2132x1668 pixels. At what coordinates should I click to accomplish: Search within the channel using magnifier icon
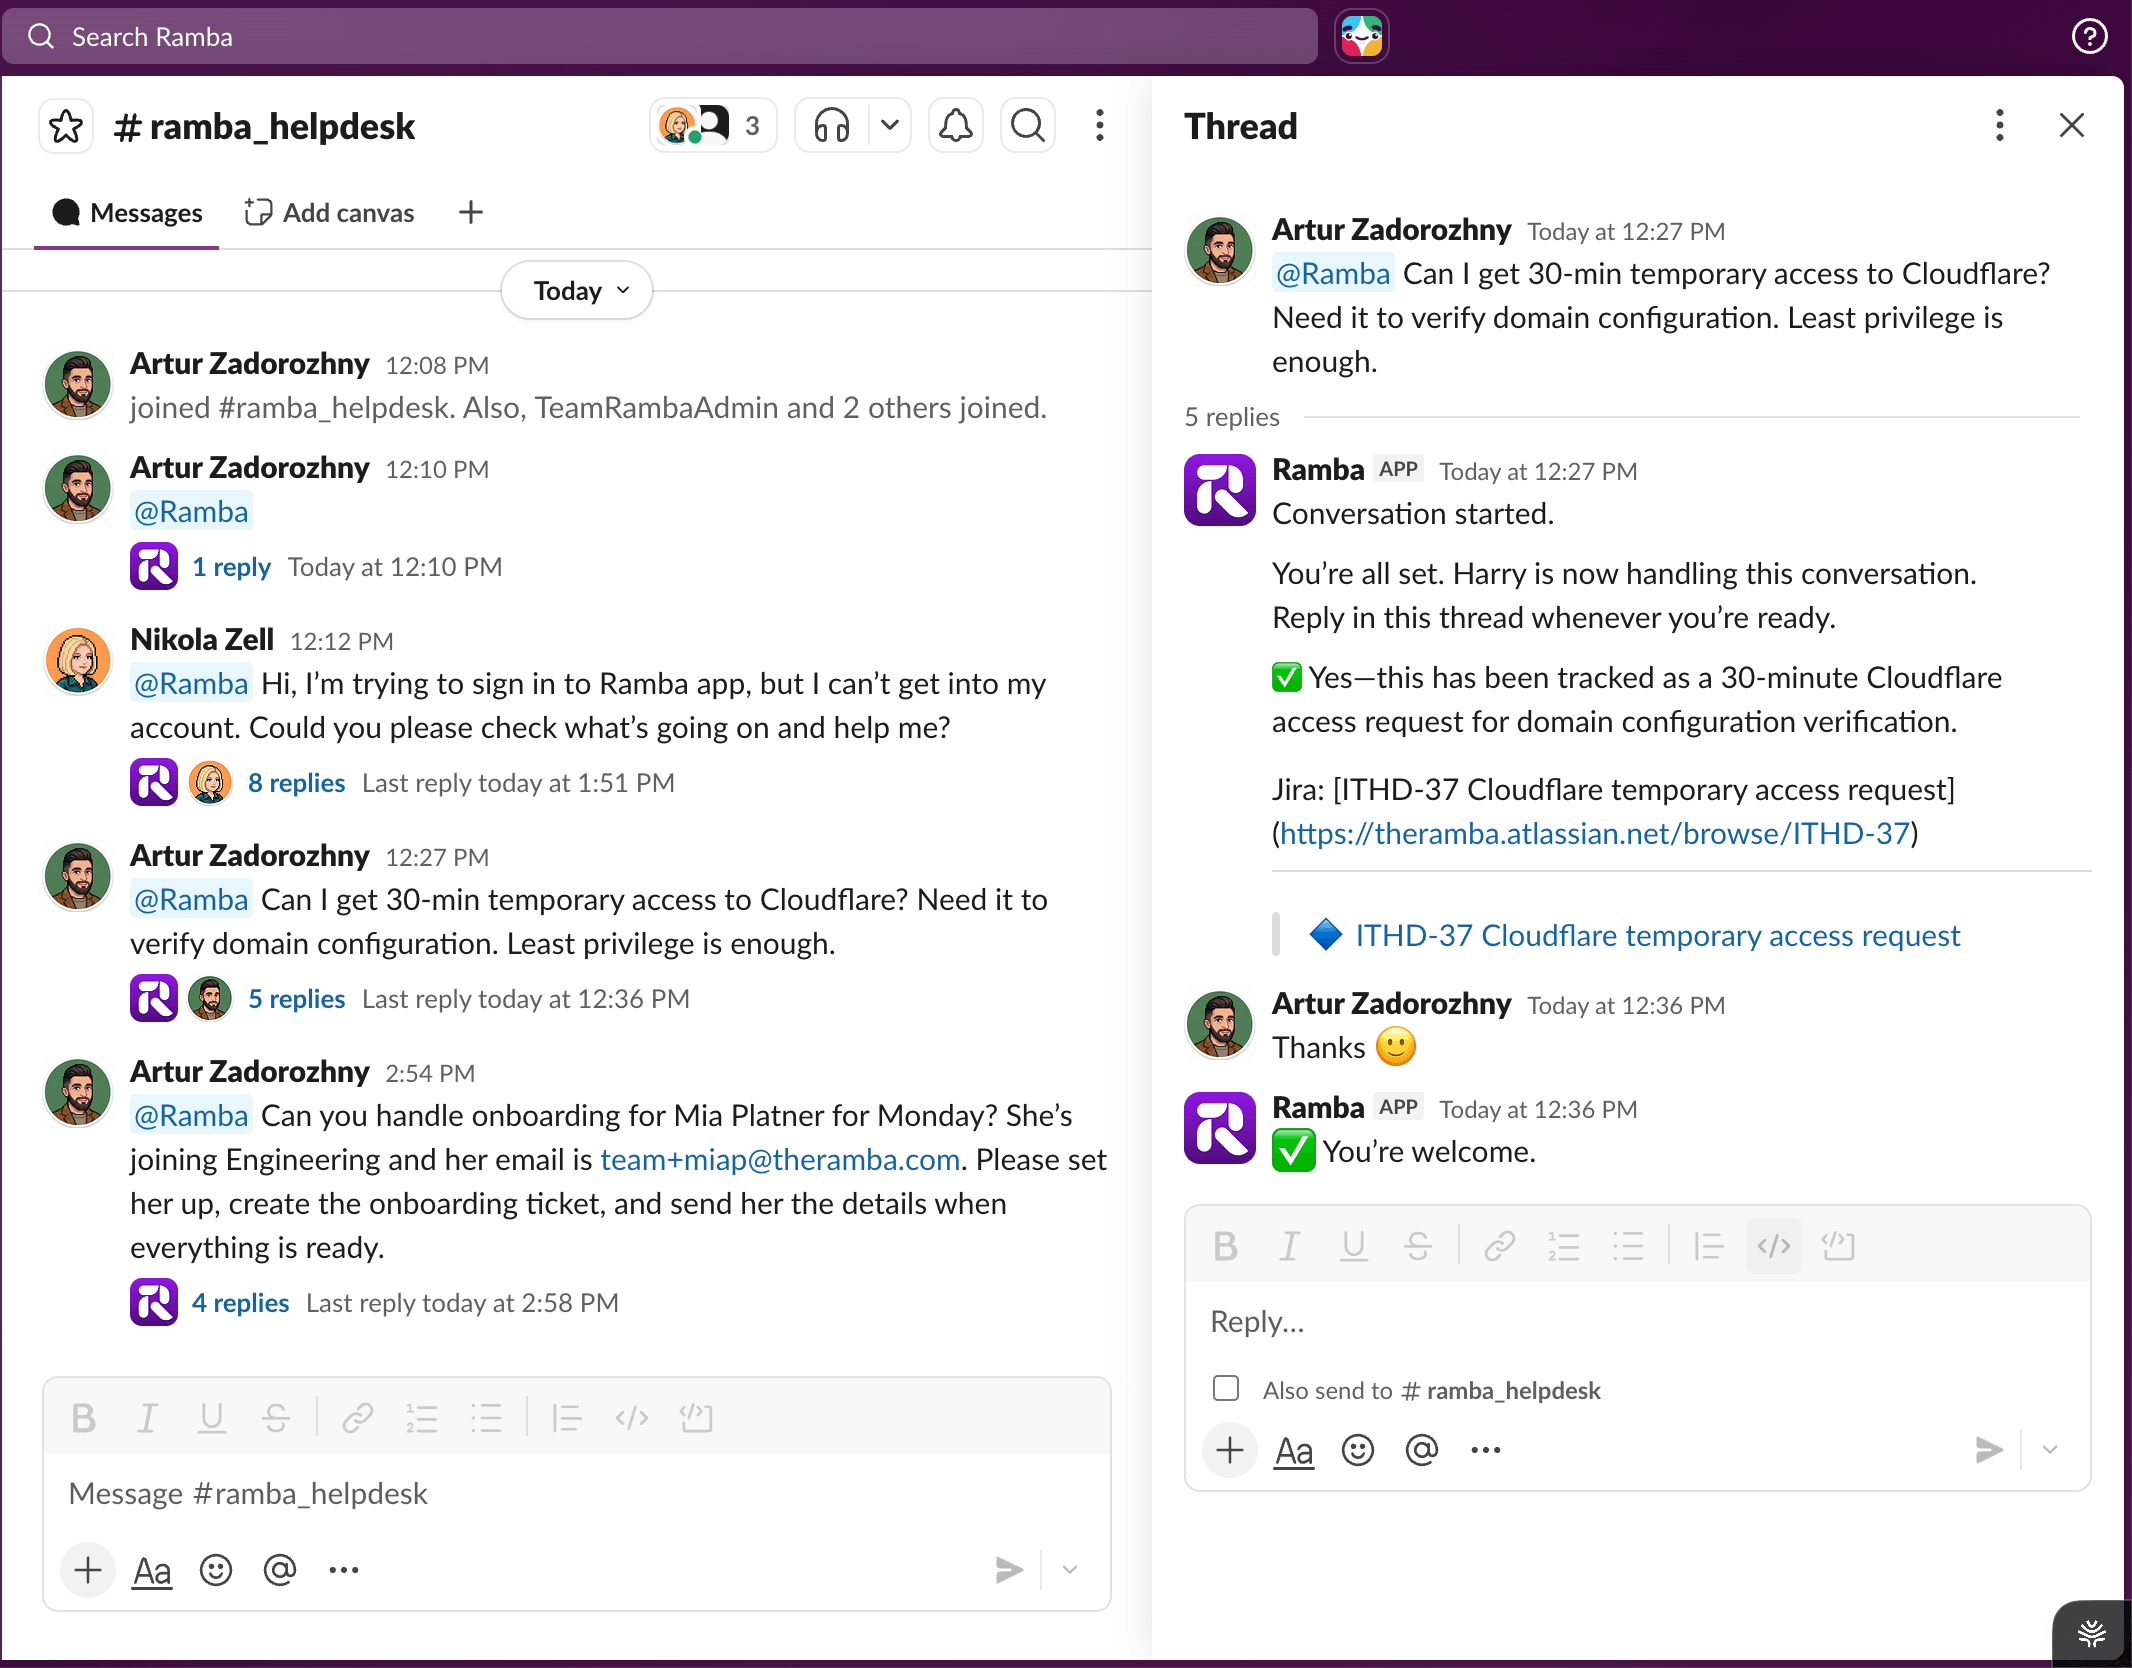(x=1027, y=126)
